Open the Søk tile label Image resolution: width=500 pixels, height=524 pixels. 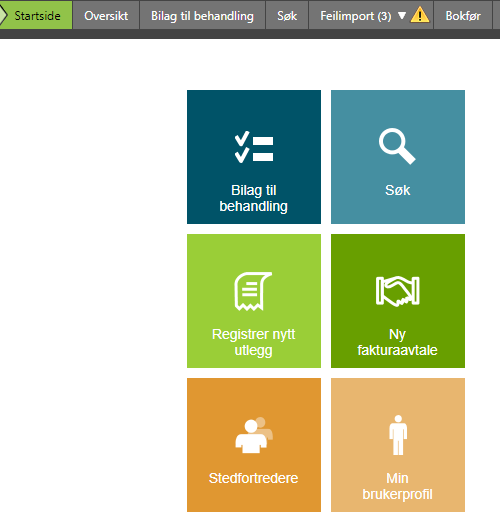pos(397,190)
